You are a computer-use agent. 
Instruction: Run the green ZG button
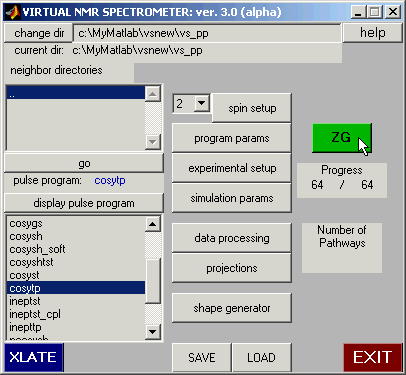(342, 138)
